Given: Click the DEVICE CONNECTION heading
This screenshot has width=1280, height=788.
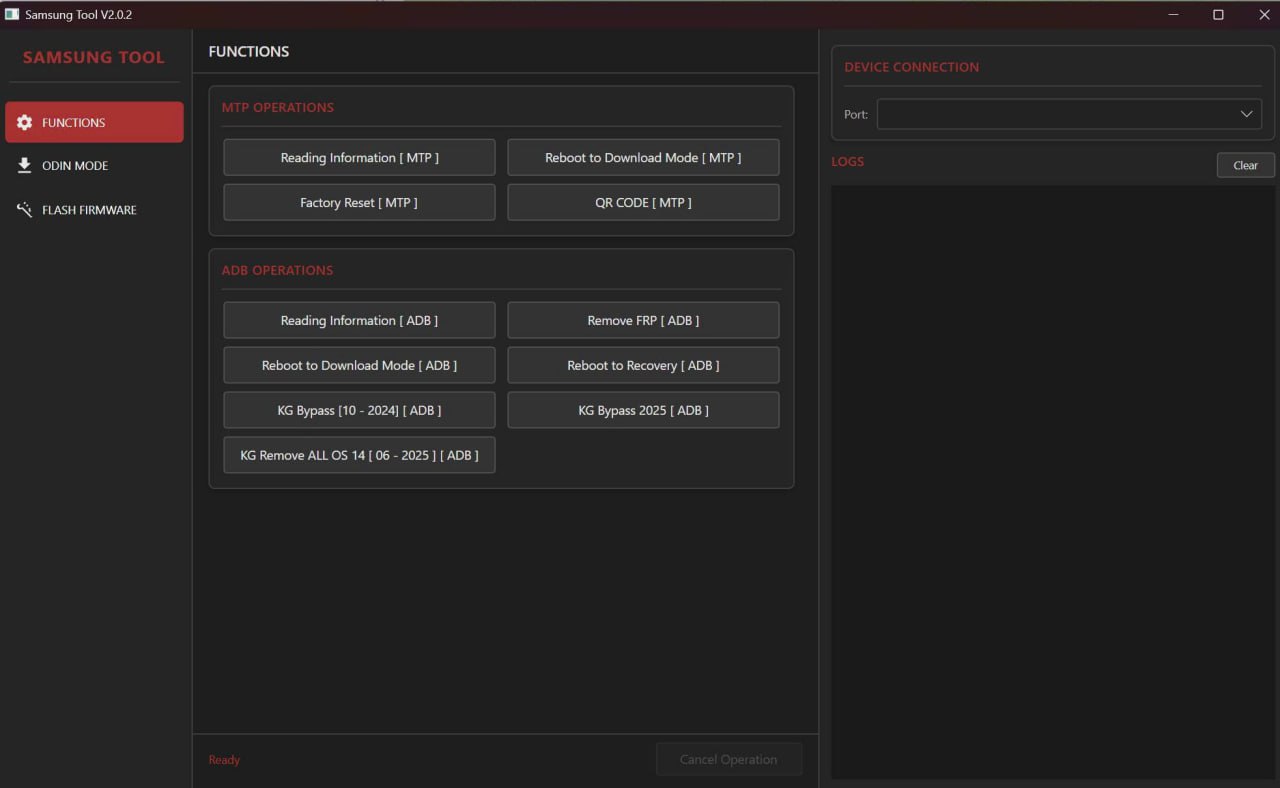Looking at the screenshot, I should coord(911,67).
